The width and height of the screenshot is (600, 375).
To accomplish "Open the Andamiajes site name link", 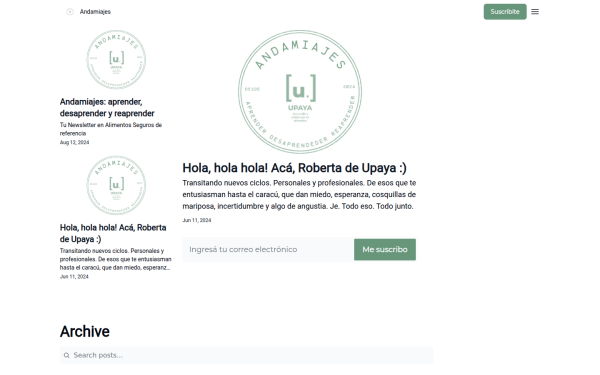I will click(x=95, y=12).
